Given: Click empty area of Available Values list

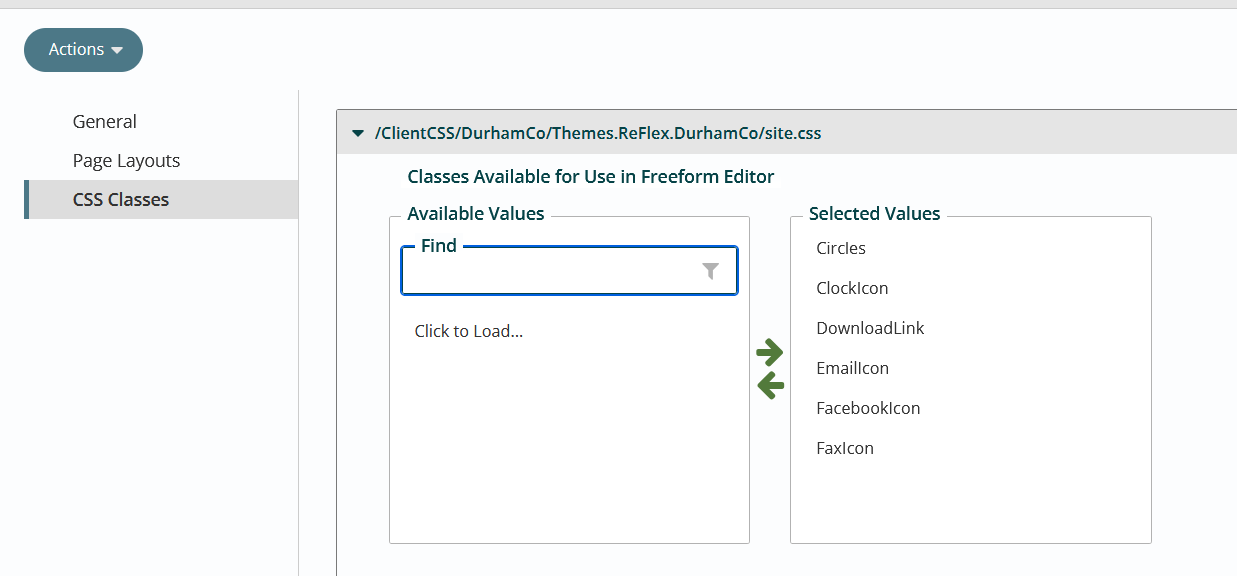Looking at the screenshot, I should 569,450.
